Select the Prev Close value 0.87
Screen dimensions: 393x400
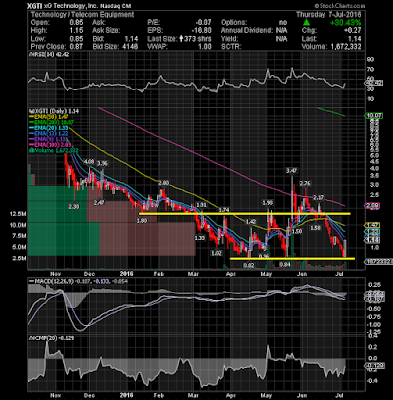(76, 47)
